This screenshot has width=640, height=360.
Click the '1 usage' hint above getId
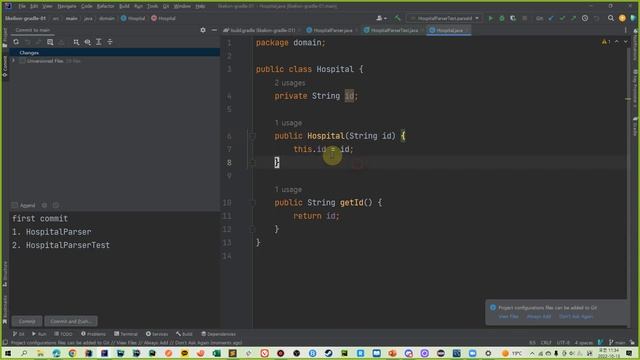point(288,190)
